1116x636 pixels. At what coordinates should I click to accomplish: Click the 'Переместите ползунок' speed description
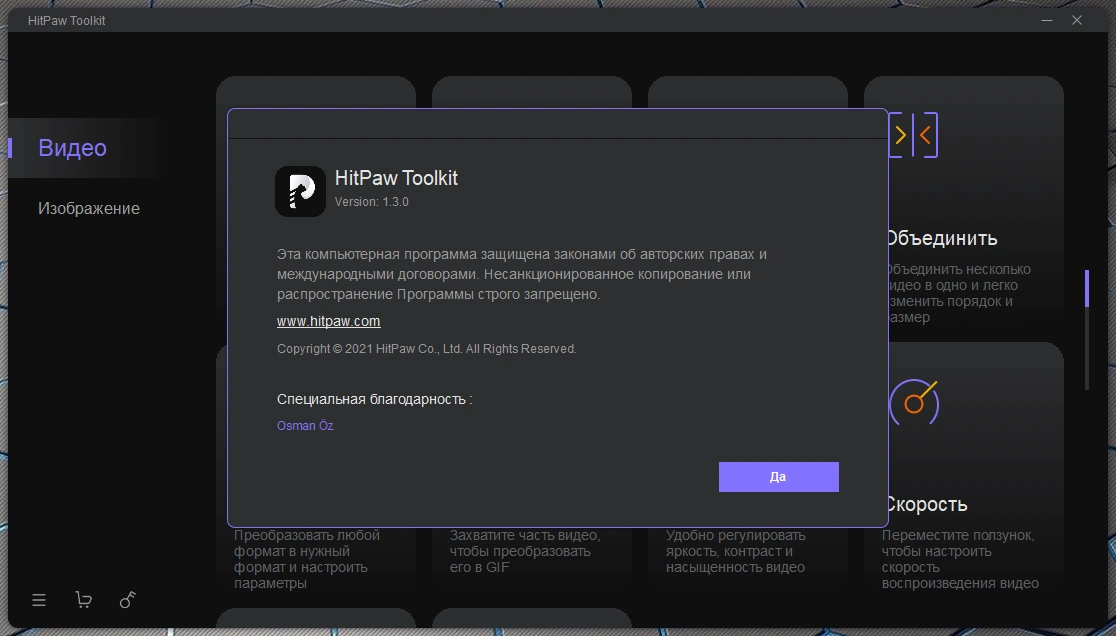(960, 559)
